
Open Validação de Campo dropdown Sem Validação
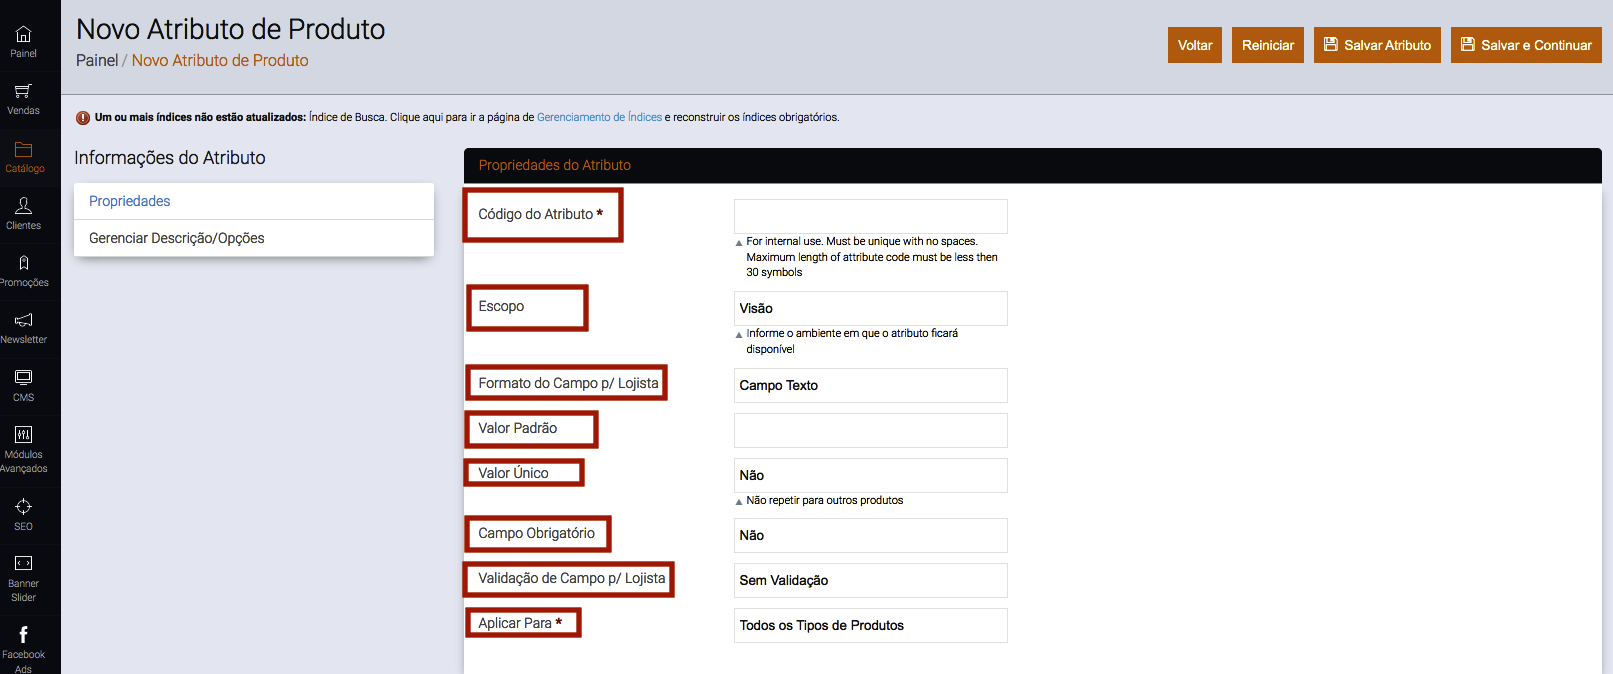pyautogui.click(x=870, y=580)
